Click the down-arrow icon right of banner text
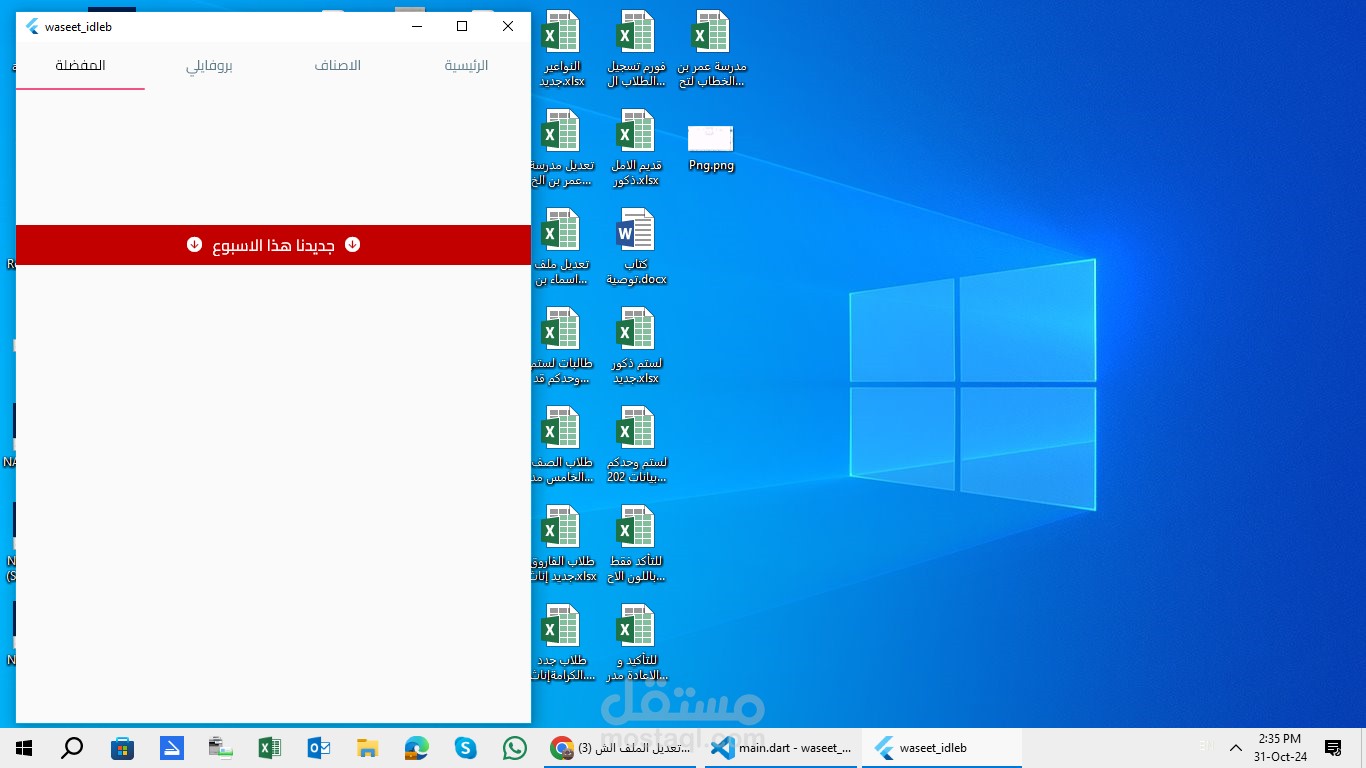This screenshot has height=768, width=1366. click(352, 245)
